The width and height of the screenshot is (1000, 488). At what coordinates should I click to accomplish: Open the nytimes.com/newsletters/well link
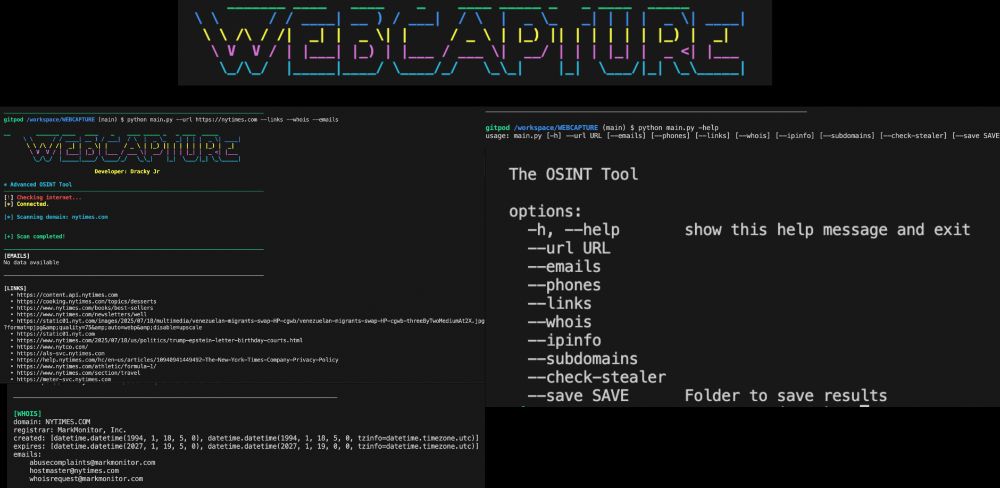82,314
